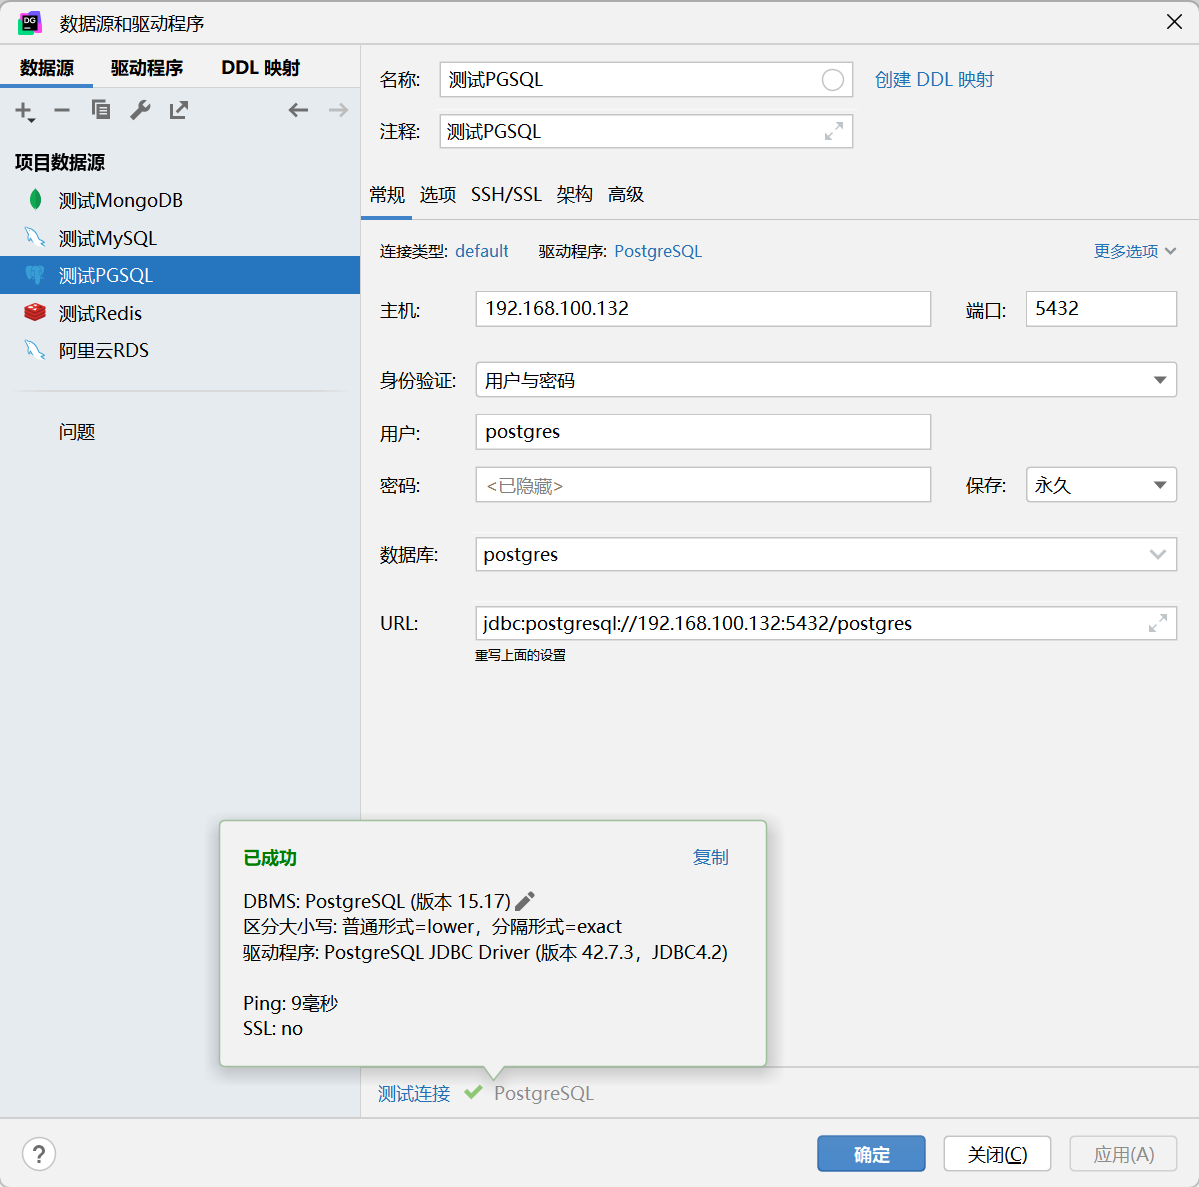The image size is (1199, 1187).
Task: Select 测试MongoDB data source
Action: coord(180,200)
